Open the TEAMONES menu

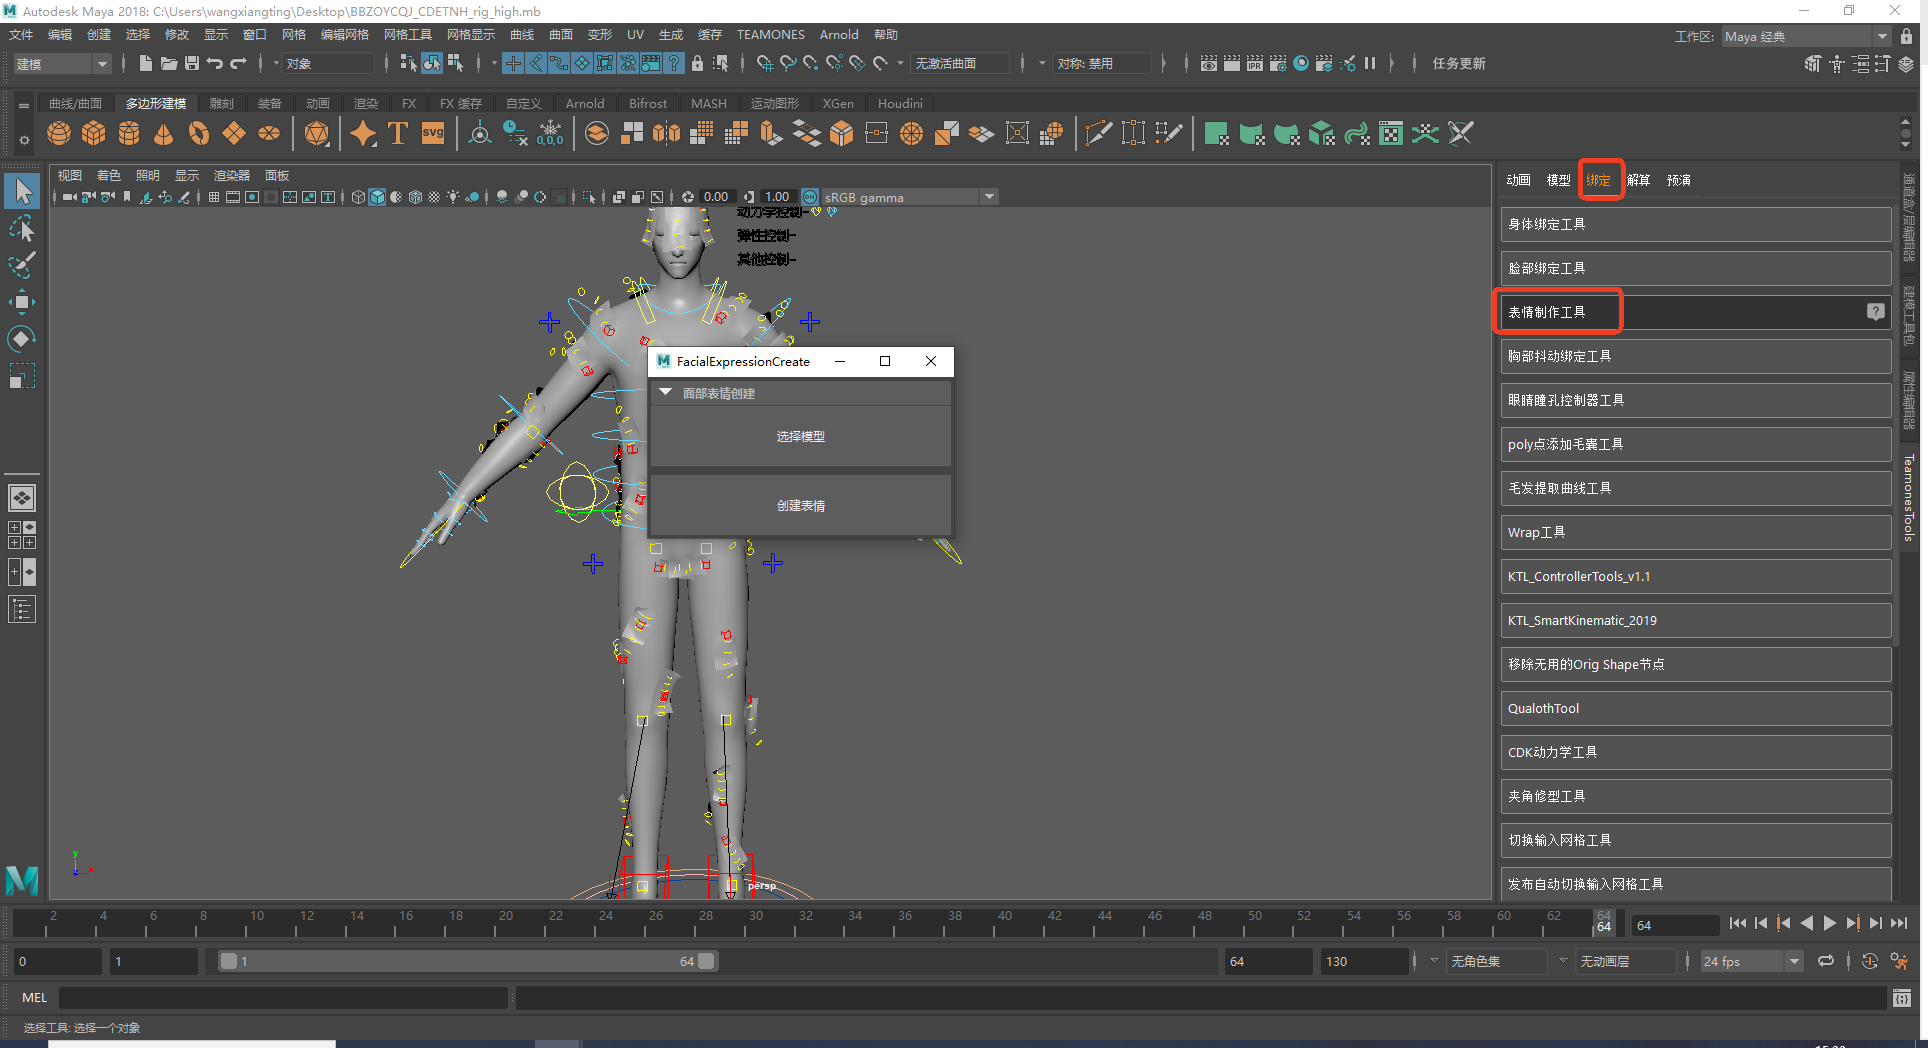tap(770, 35)
